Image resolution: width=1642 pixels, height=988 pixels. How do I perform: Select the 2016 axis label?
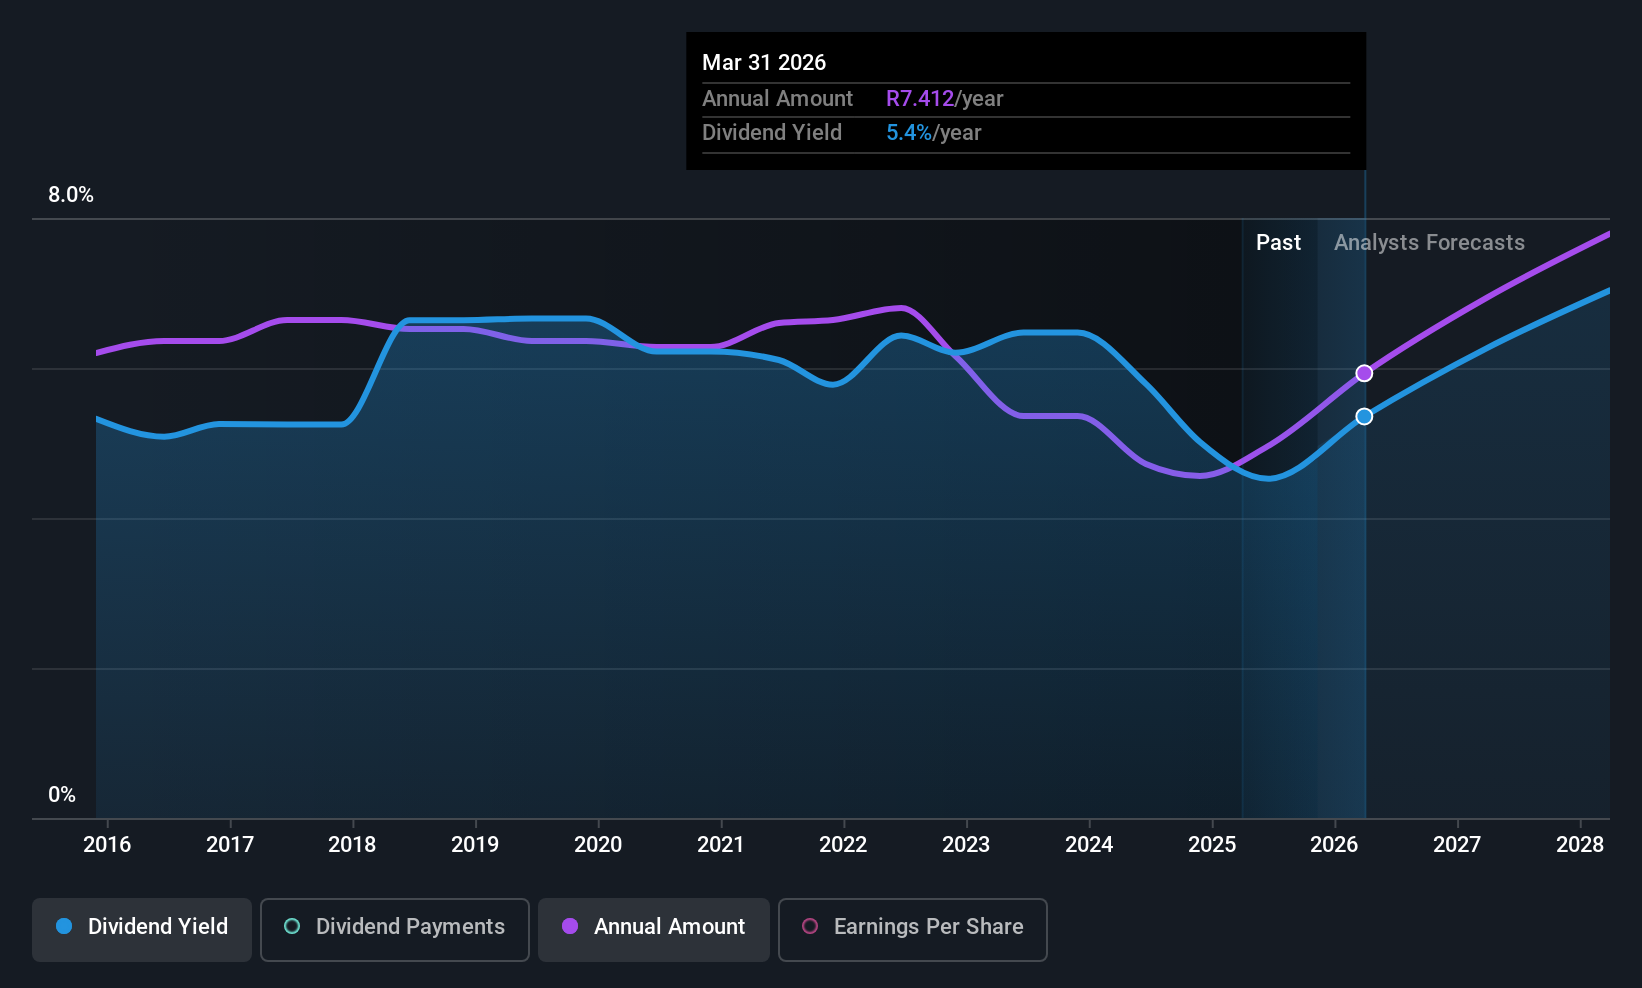[107, 845]
